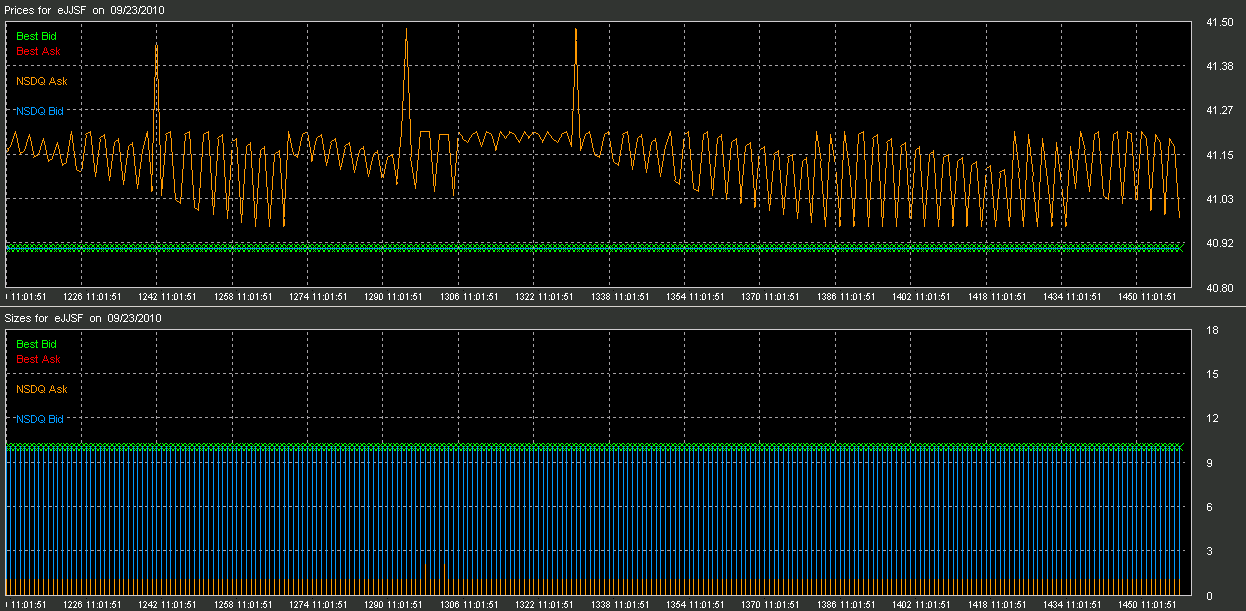Click the 41.27 price axis value
The width and height of the screenshot is (1246, 611).
1219,110
